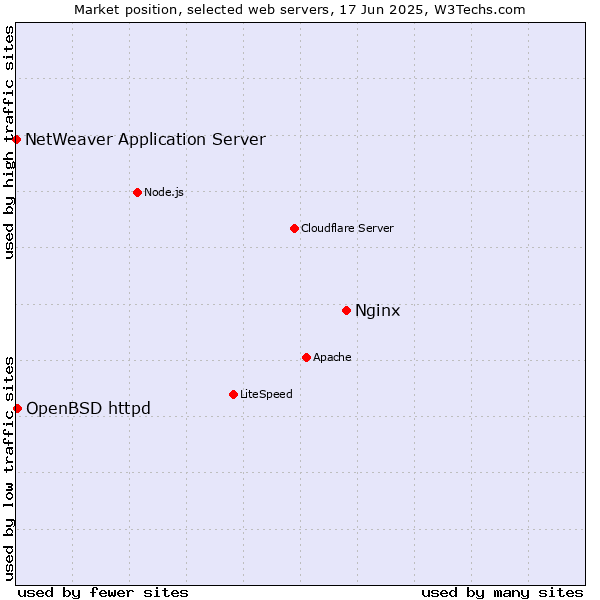Click the Cloudflare Server data marker

point(294,228)
